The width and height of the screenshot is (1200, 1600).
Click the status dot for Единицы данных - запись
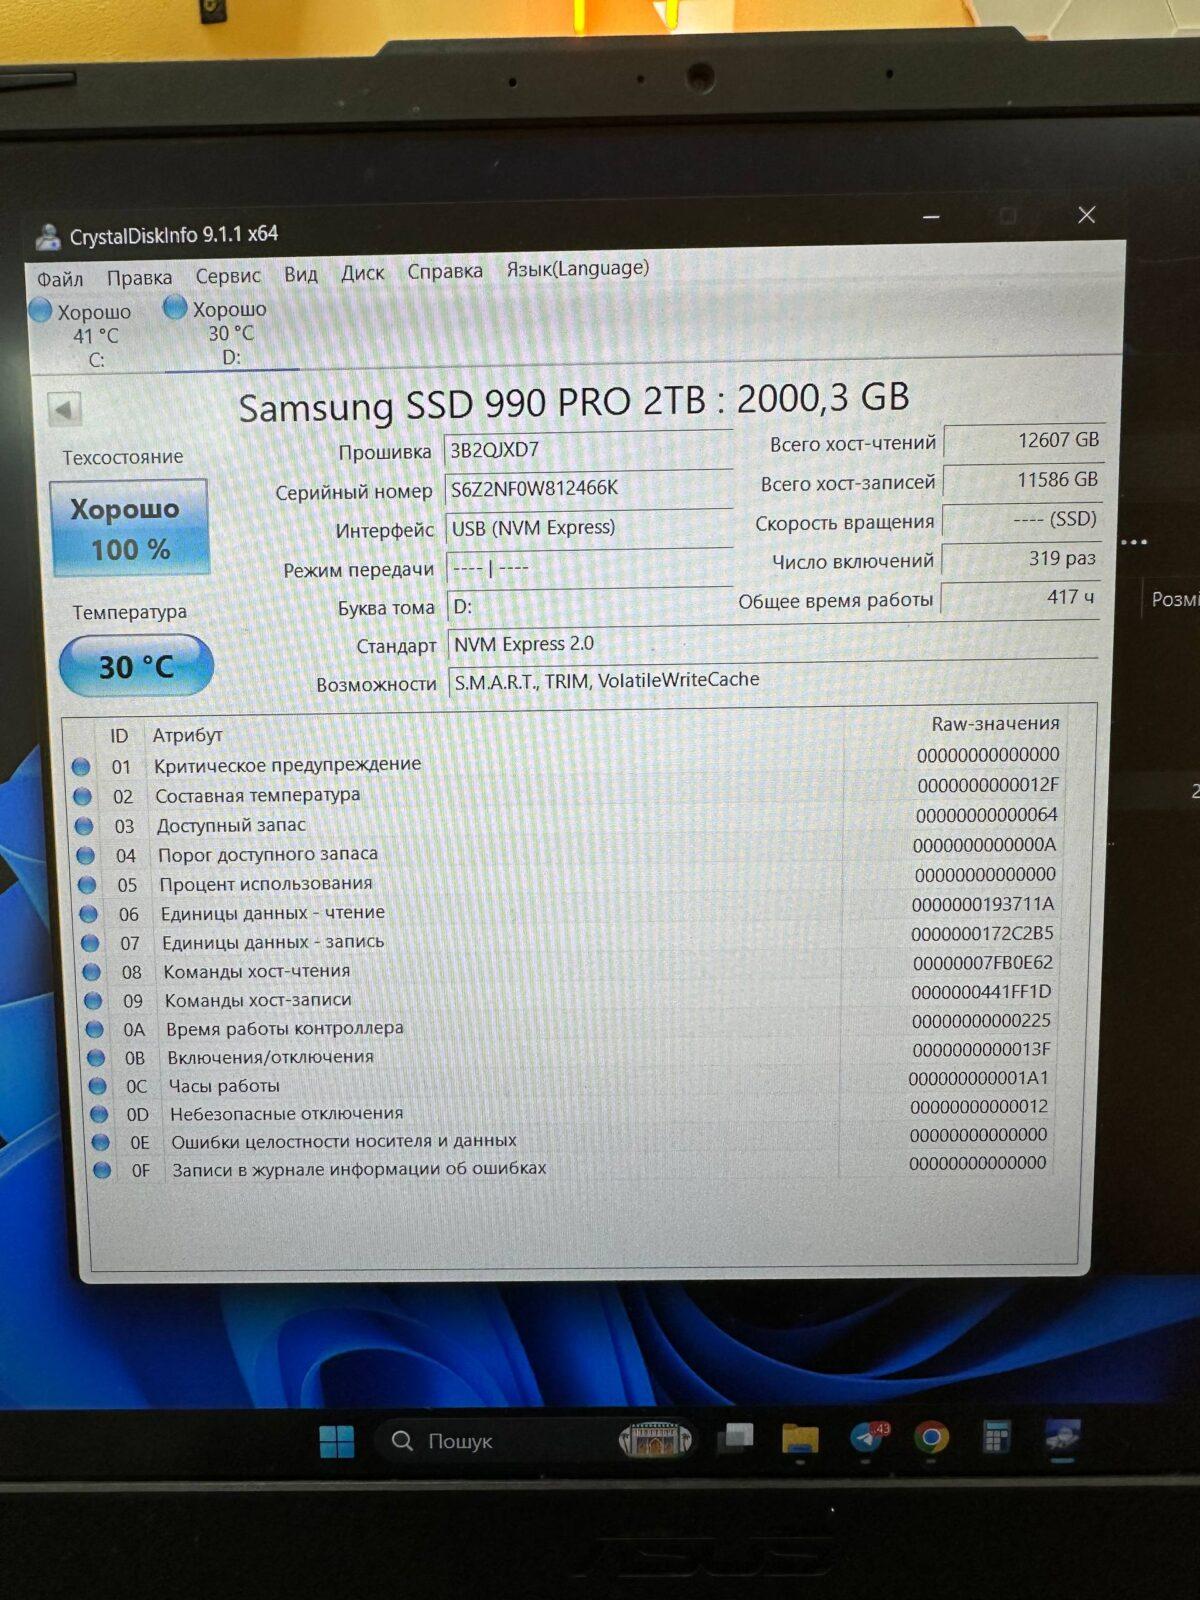(x=90, y=943)
